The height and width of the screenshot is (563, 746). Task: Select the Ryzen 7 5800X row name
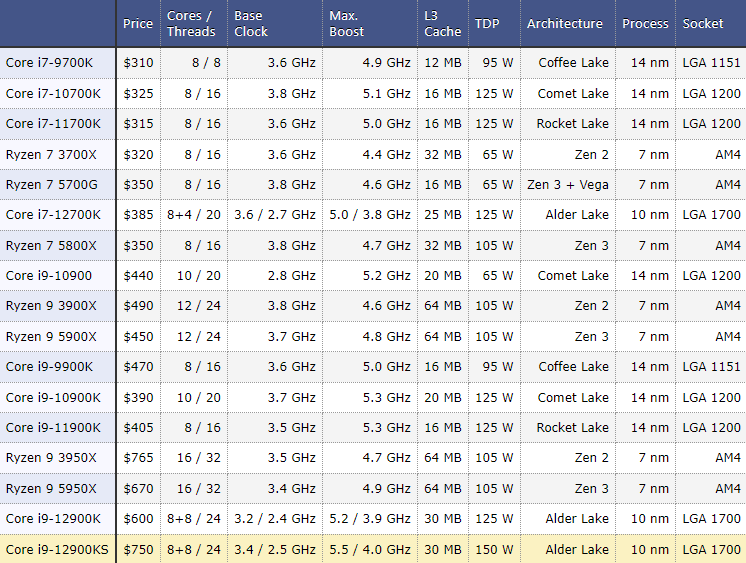[51, 246]
